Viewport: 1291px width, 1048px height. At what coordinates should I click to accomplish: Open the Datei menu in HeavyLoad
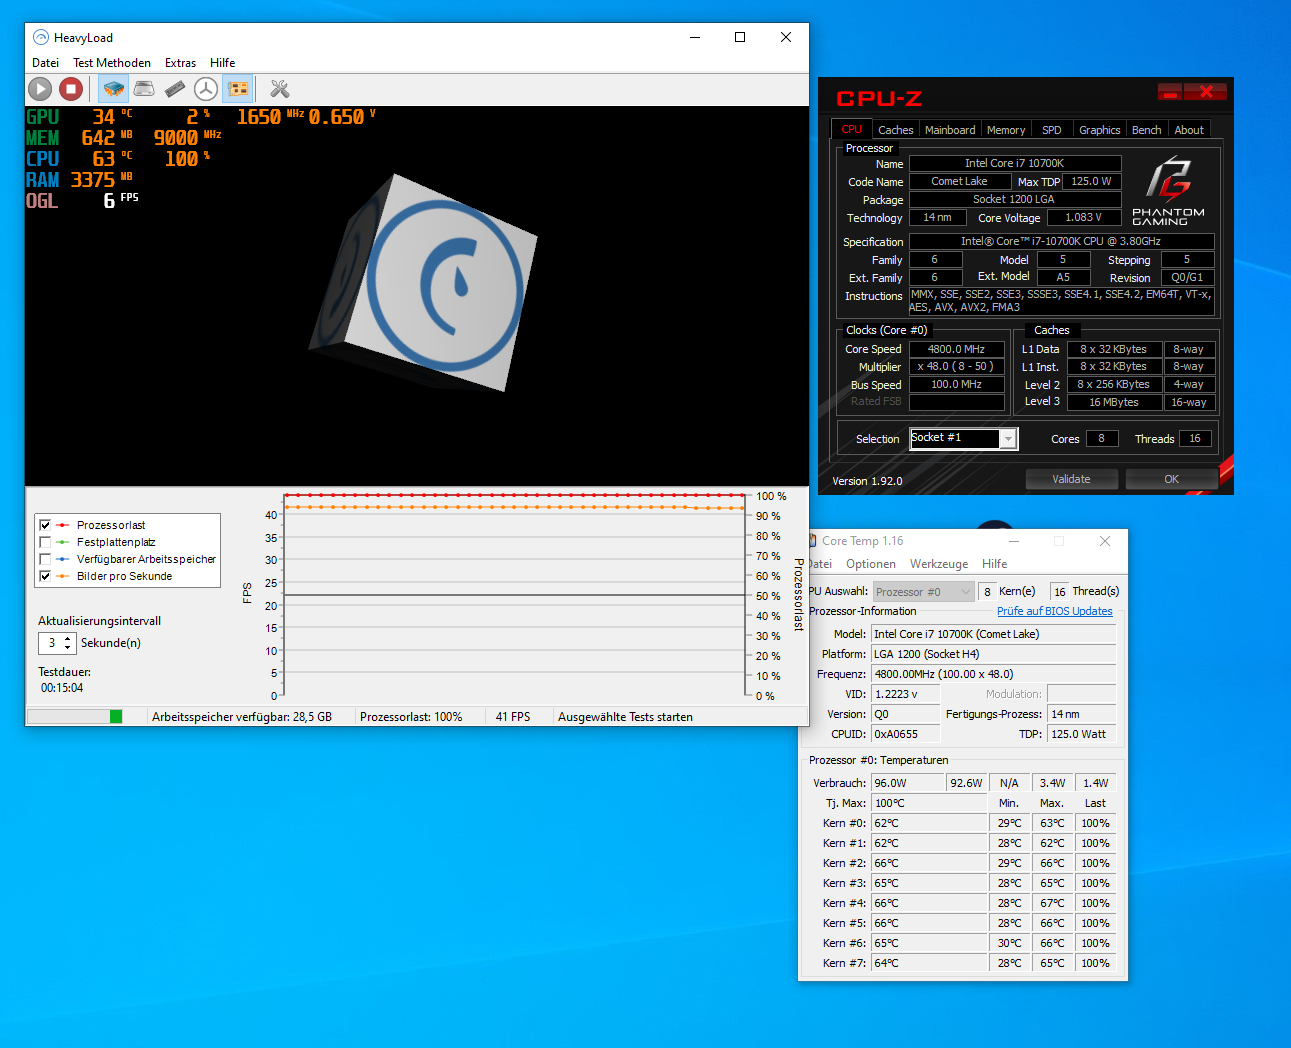click(45, 62)
